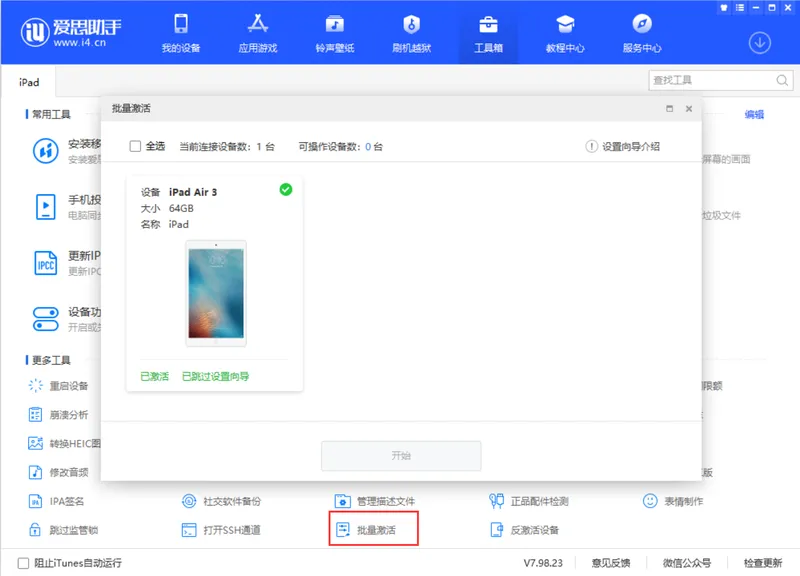The height and width of the screenshot is (576, 800).
Task: Click the download manager arrow icon
Action: [x=759, y=43]
